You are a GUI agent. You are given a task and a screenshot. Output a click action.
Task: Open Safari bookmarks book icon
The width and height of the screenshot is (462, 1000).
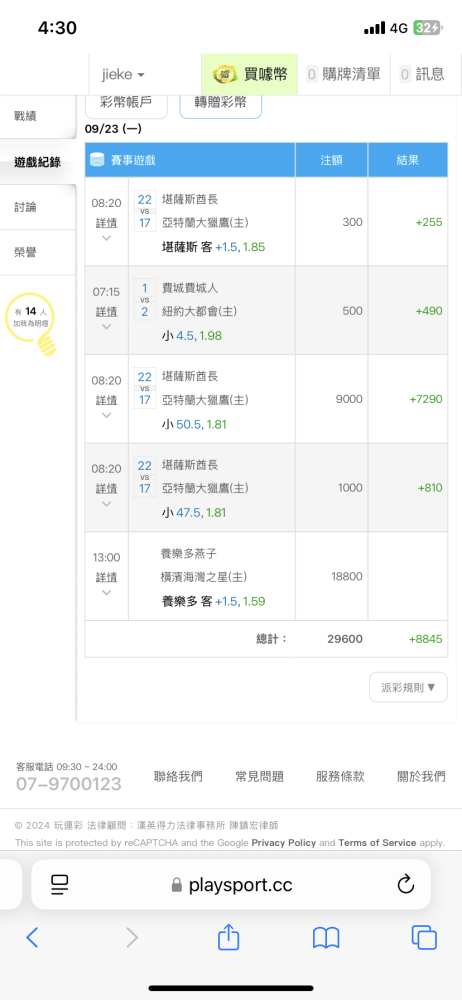(x=325, y=938)
